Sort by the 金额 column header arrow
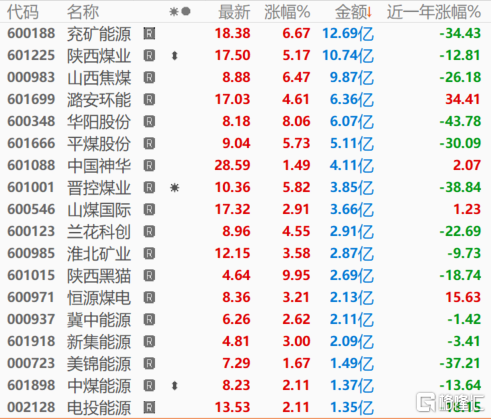The height and width of the screenshot is (419, 491). tap(369, 12)
